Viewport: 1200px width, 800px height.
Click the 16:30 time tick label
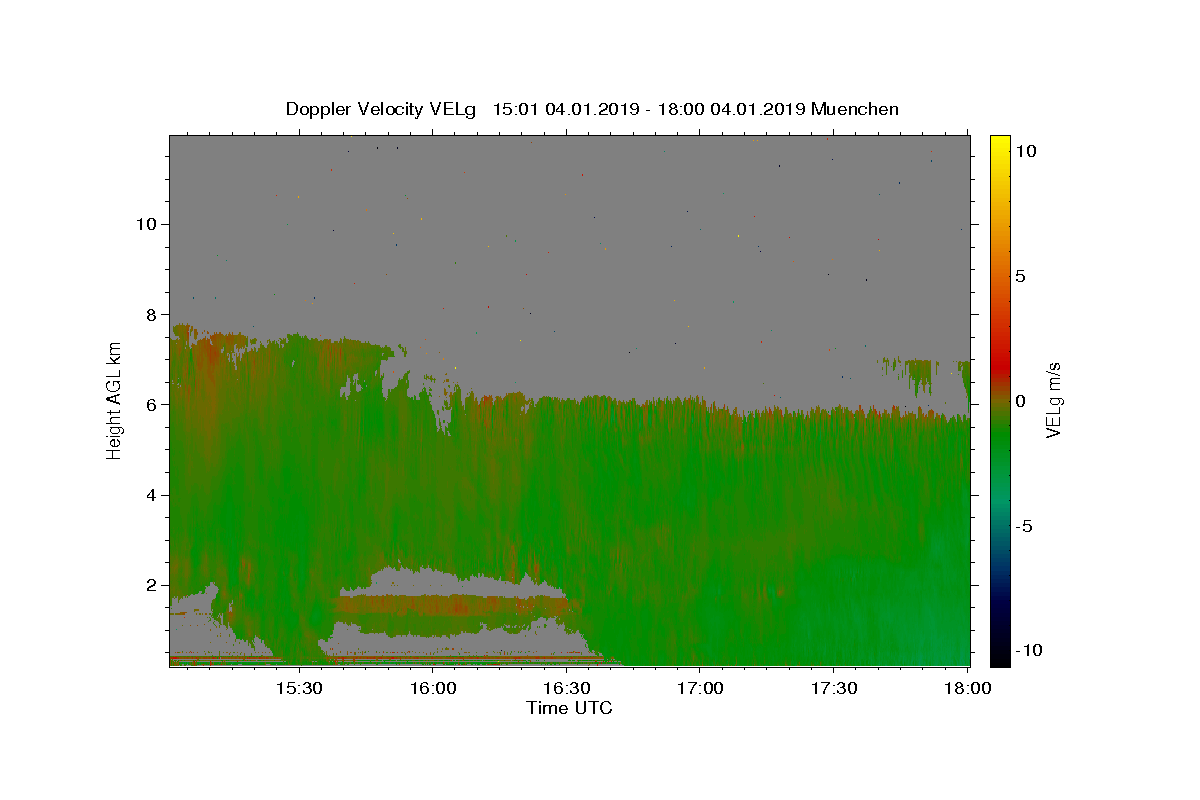pyautogui.click(x=566, y=688)
